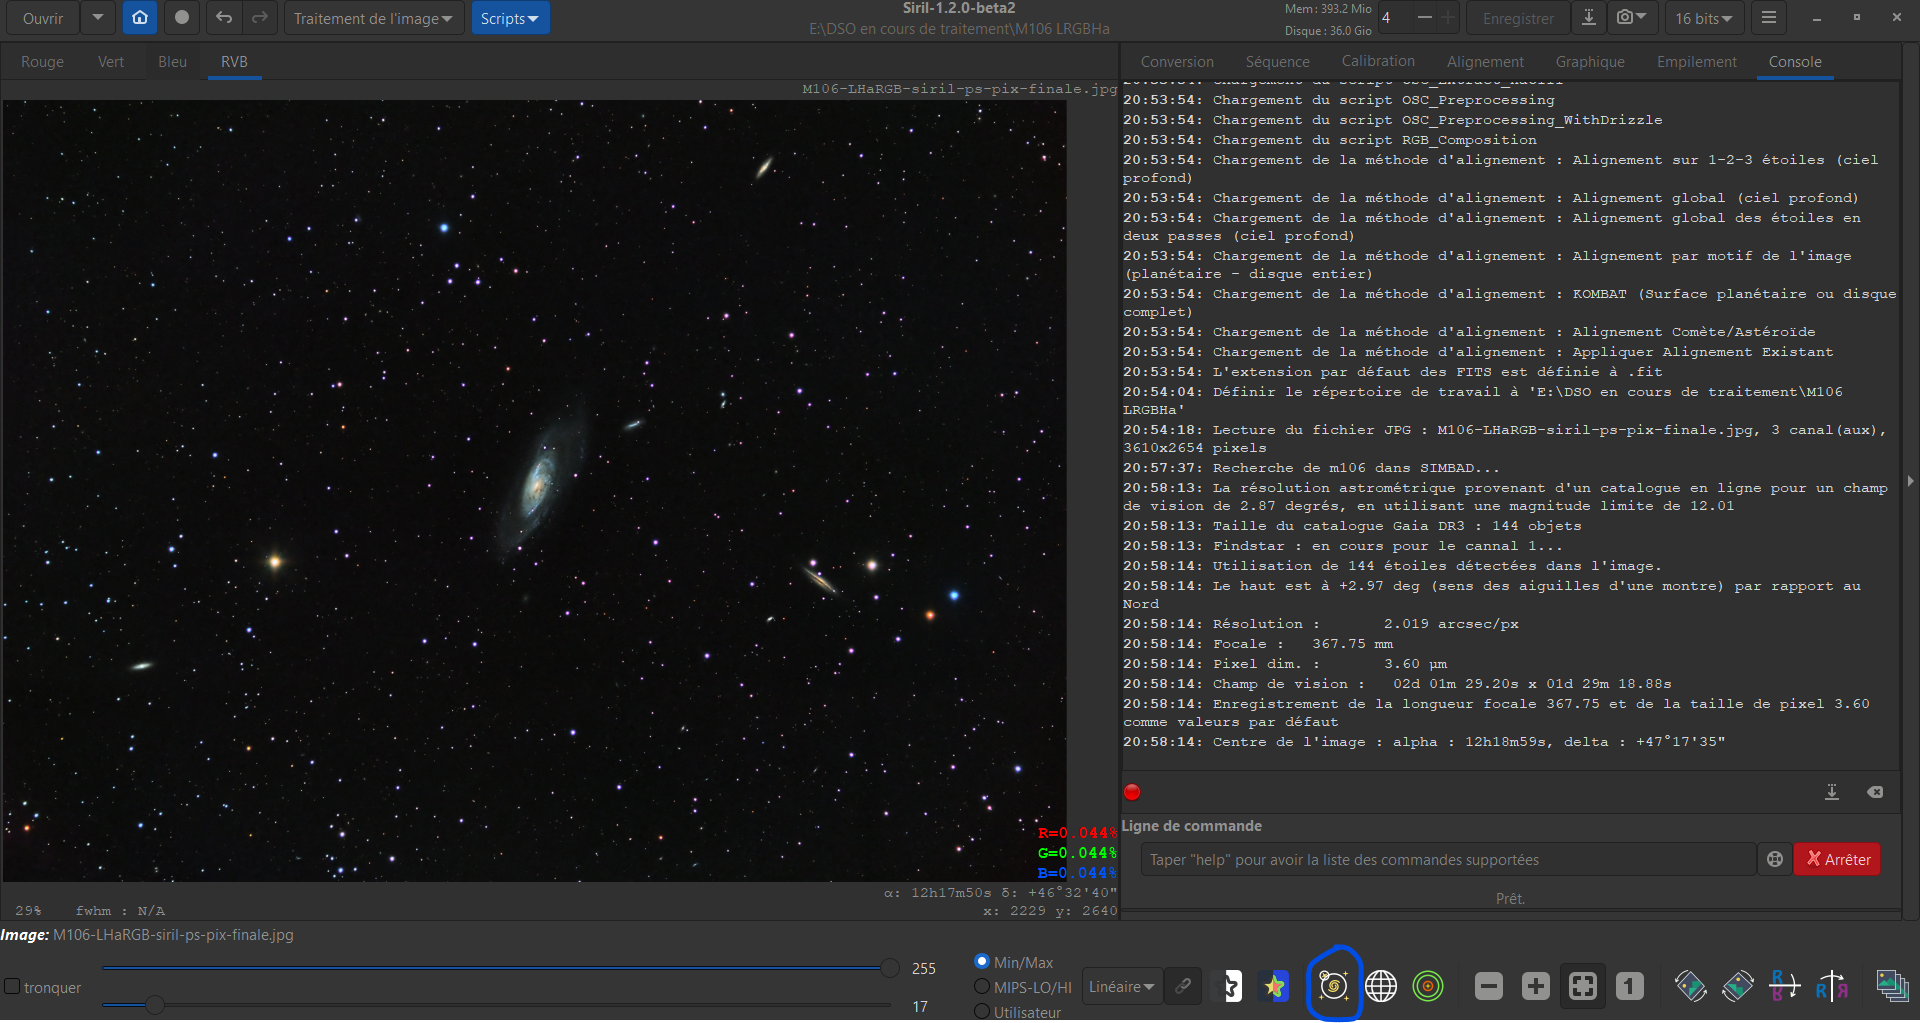Select the MIPS-LO/HI radio button
Screen dimensions: 1920x1023
[x=982, y=987]
